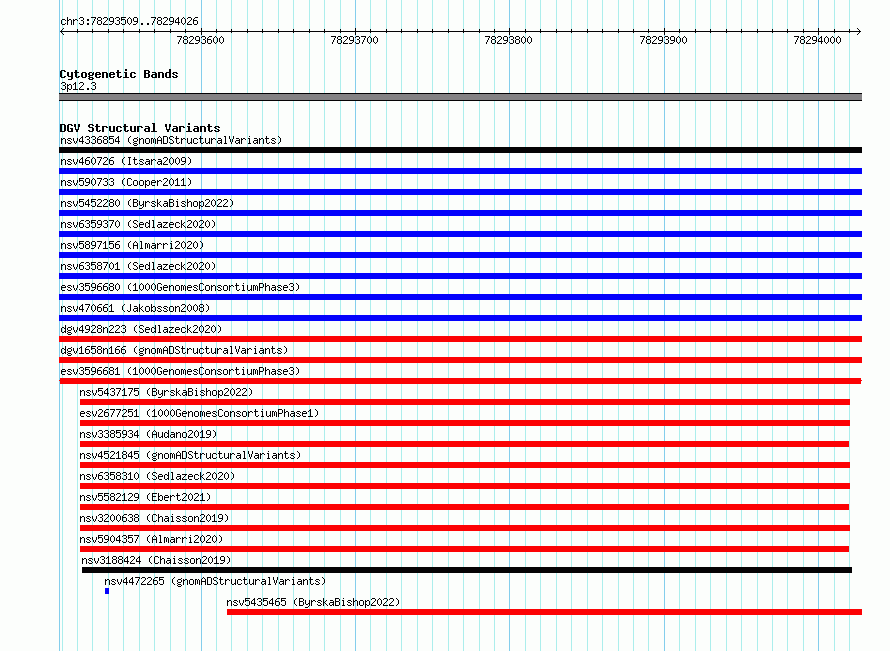Click the red bar for nsv5582129

(464, 507)
